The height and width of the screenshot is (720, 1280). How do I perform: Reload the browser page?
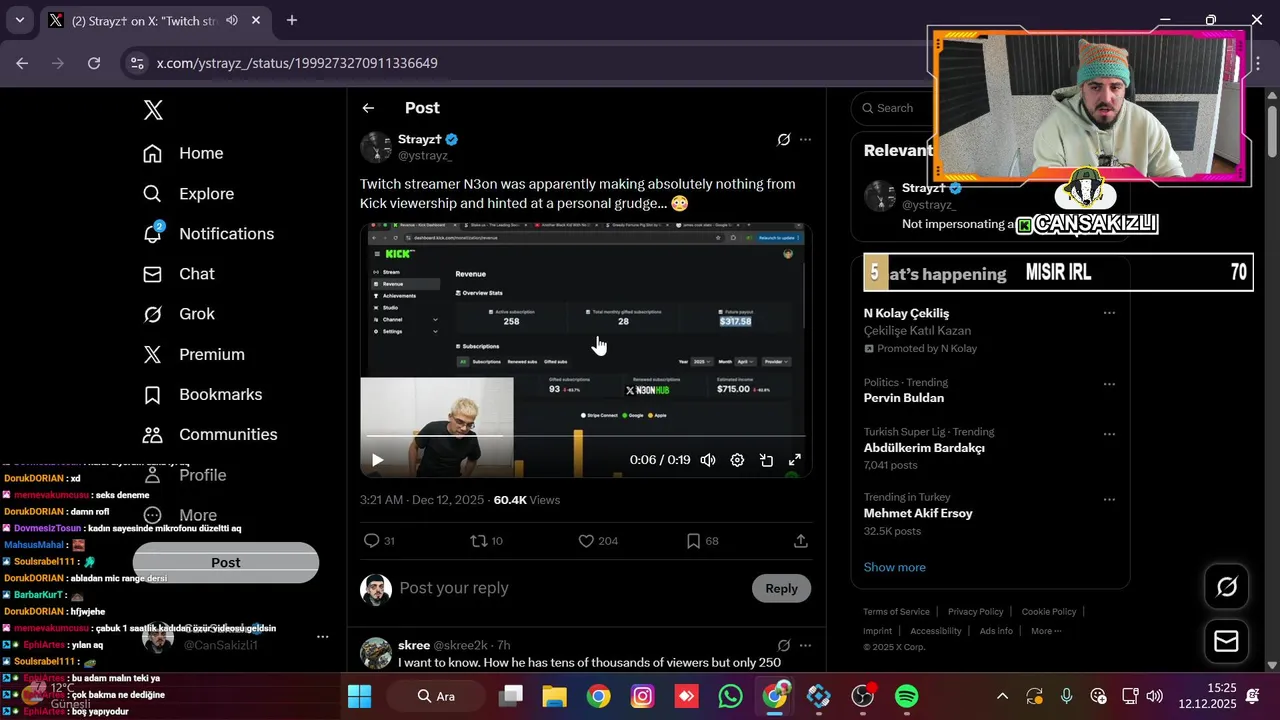coord(94,63)
